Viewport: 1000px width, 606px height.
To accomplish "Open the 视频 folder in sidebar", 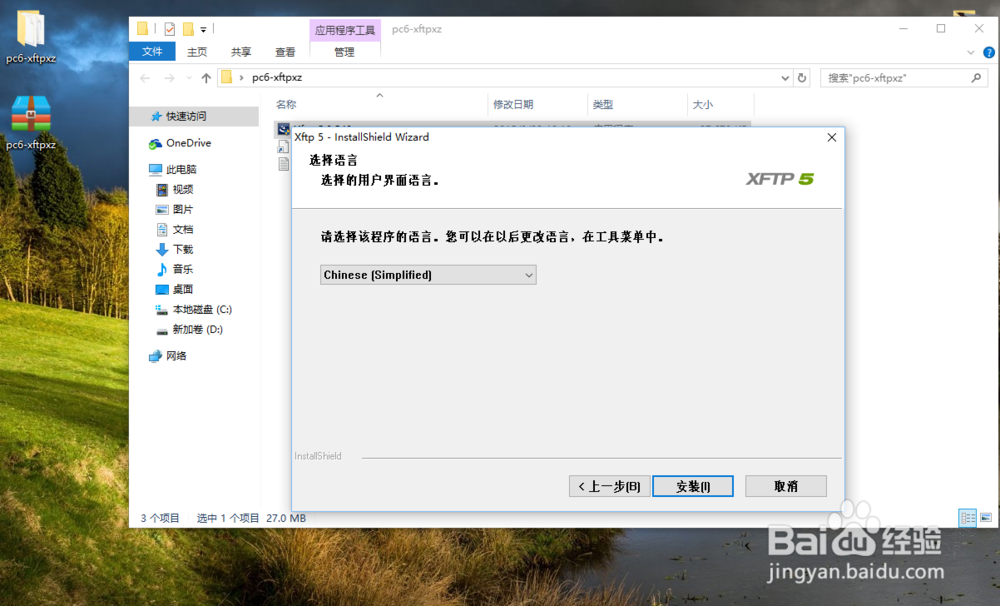I will coord(182,189).
